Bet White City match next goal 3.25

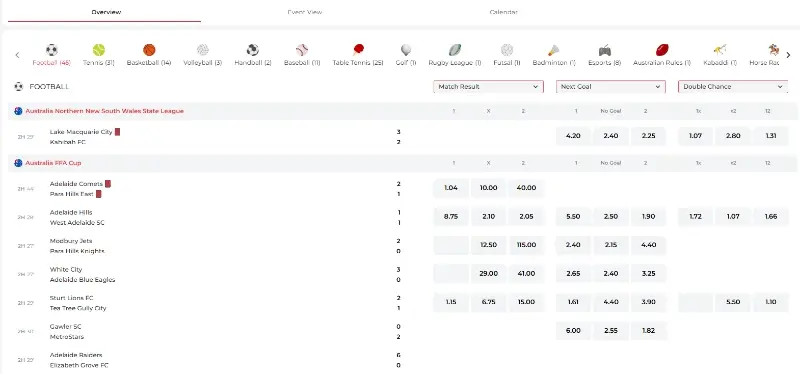(648, 273)
